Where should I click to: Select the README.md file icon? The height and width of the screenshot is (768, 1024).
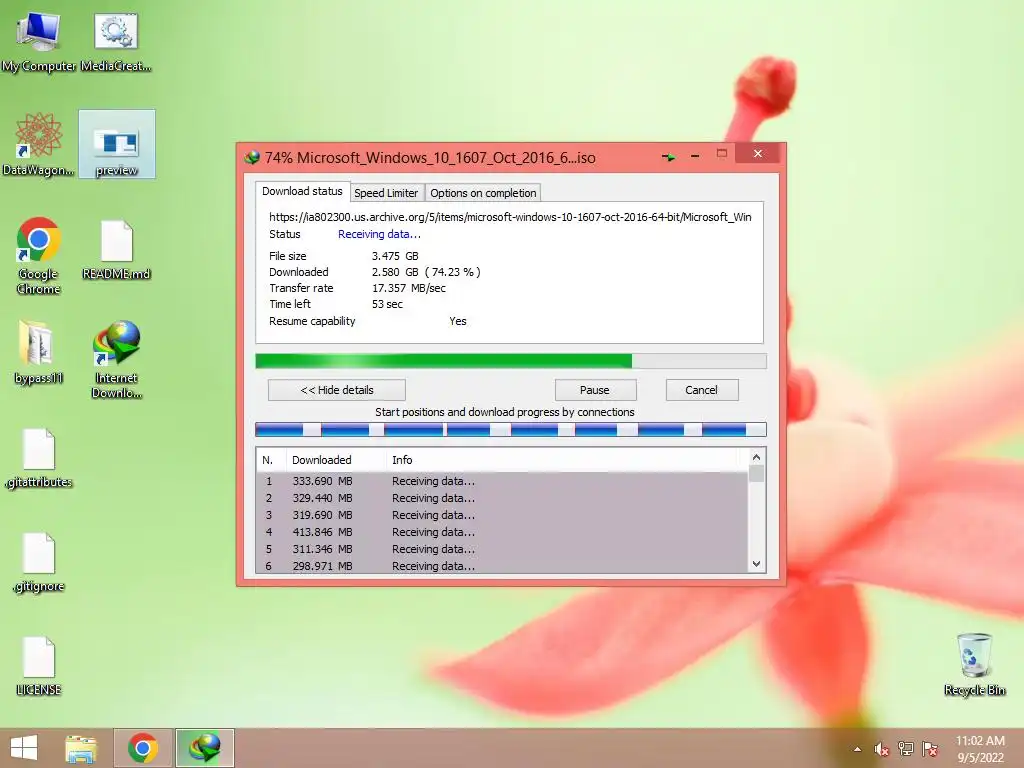click(117, 251)
